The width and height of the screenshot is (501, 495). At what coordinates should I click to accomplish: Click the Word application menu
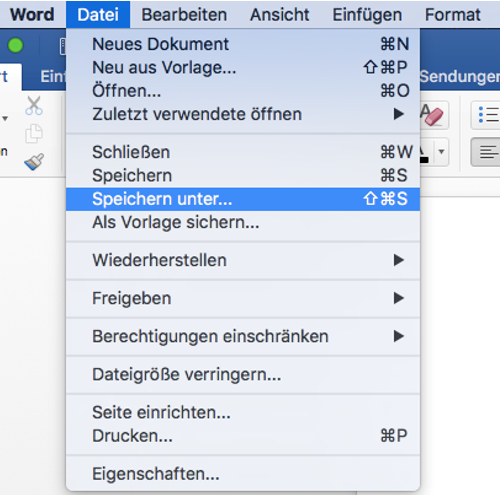pos(32,15)
